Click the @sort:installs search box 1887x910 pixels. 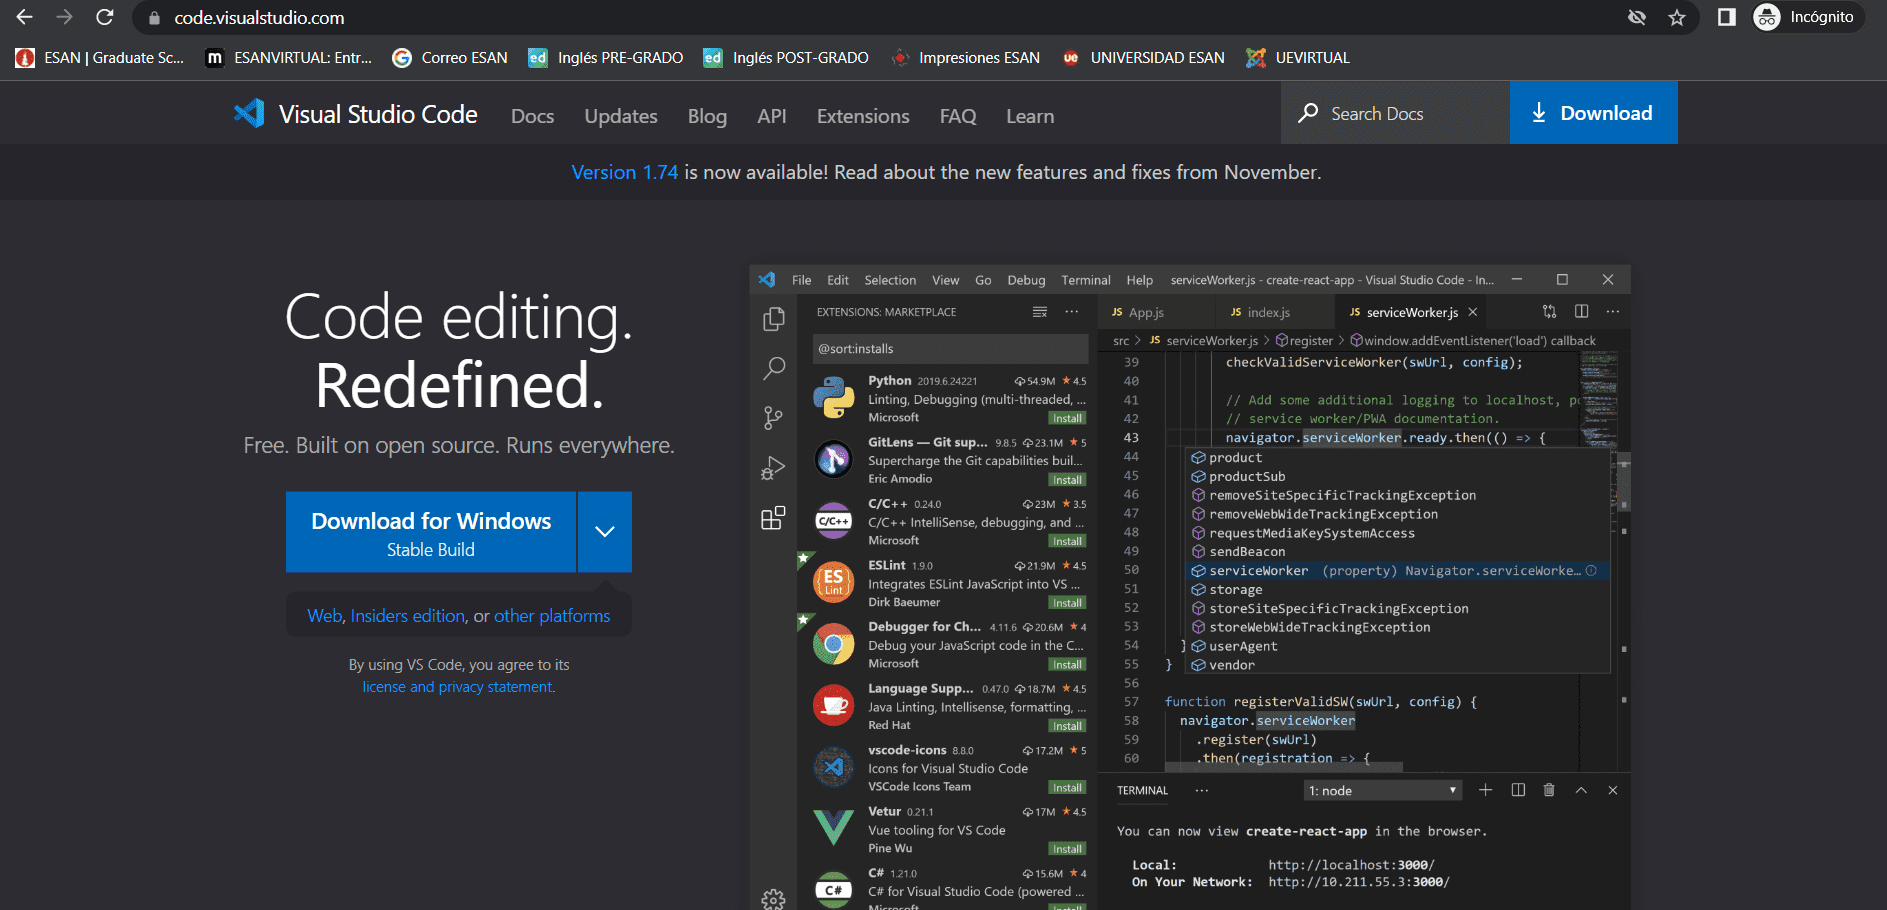tap(950, 349)
